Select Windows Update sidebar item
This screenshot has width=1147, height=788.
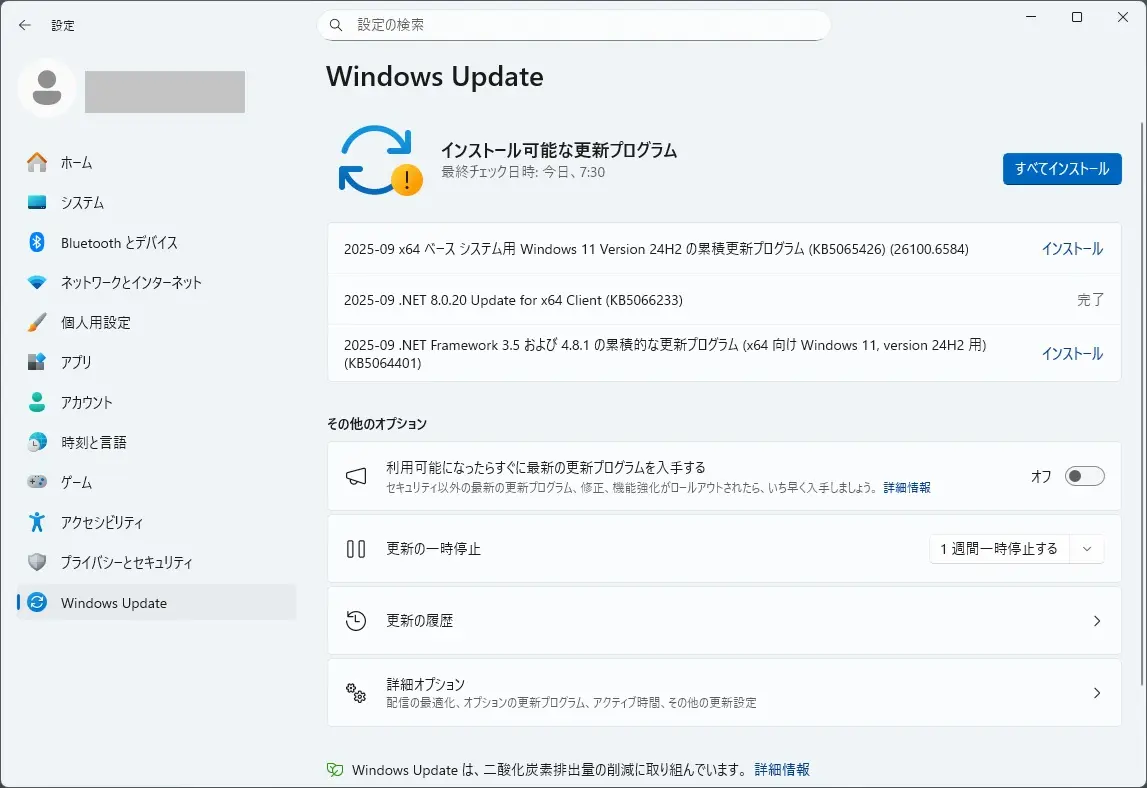pyautogui.click(x=157, y=602)
